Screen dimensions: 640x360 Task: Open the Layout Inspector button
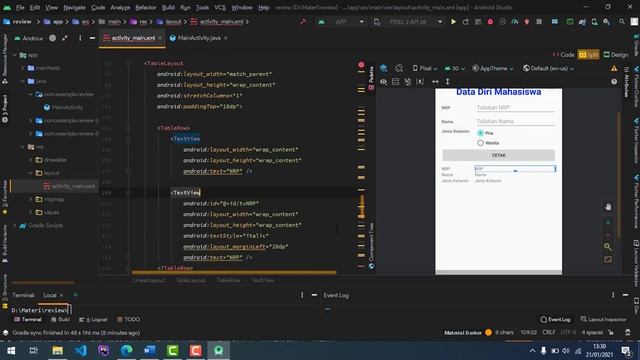point(603,319)
